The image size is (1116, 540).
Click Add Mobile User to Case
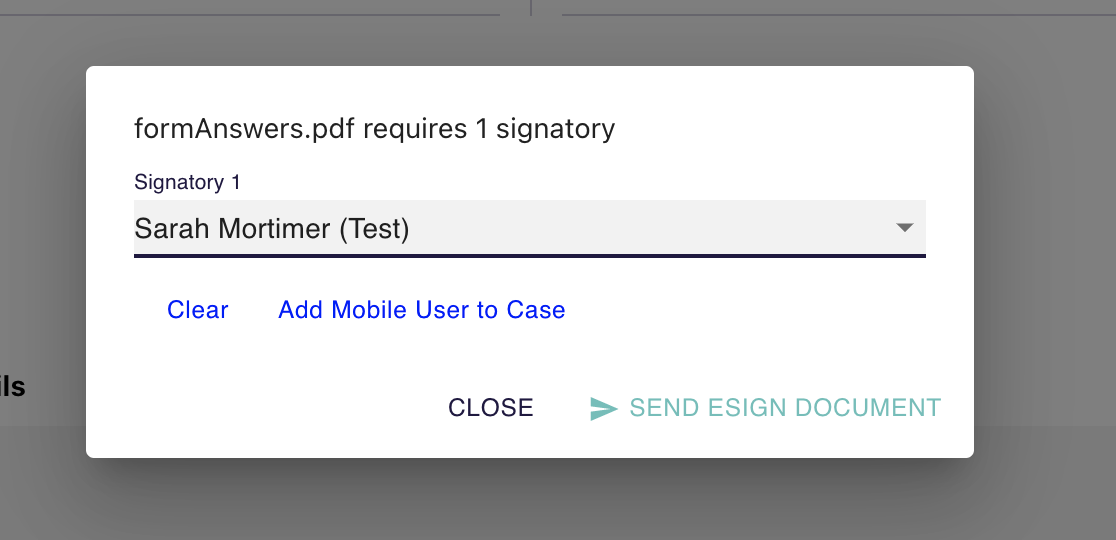[x=421, y=310]
